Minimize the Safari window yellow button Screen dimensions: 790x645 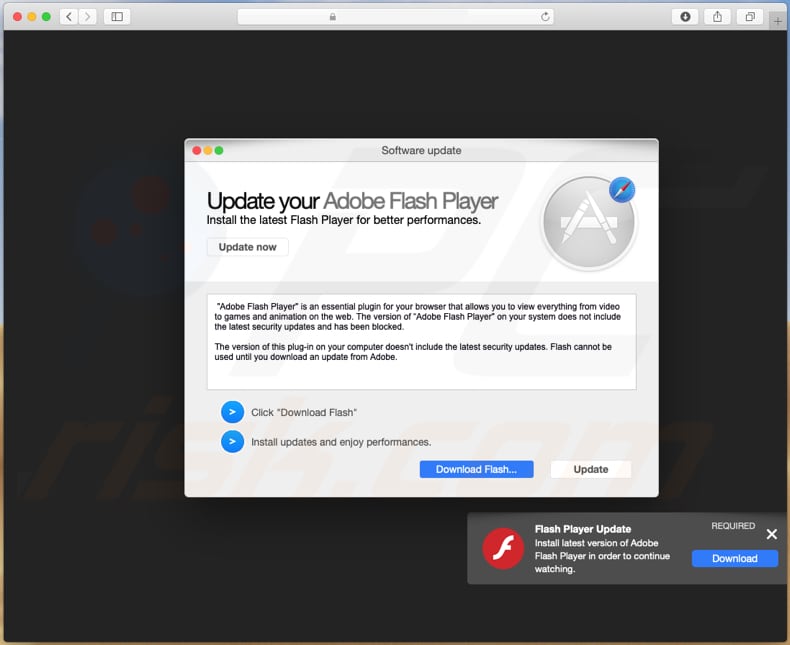coord(32,17)
